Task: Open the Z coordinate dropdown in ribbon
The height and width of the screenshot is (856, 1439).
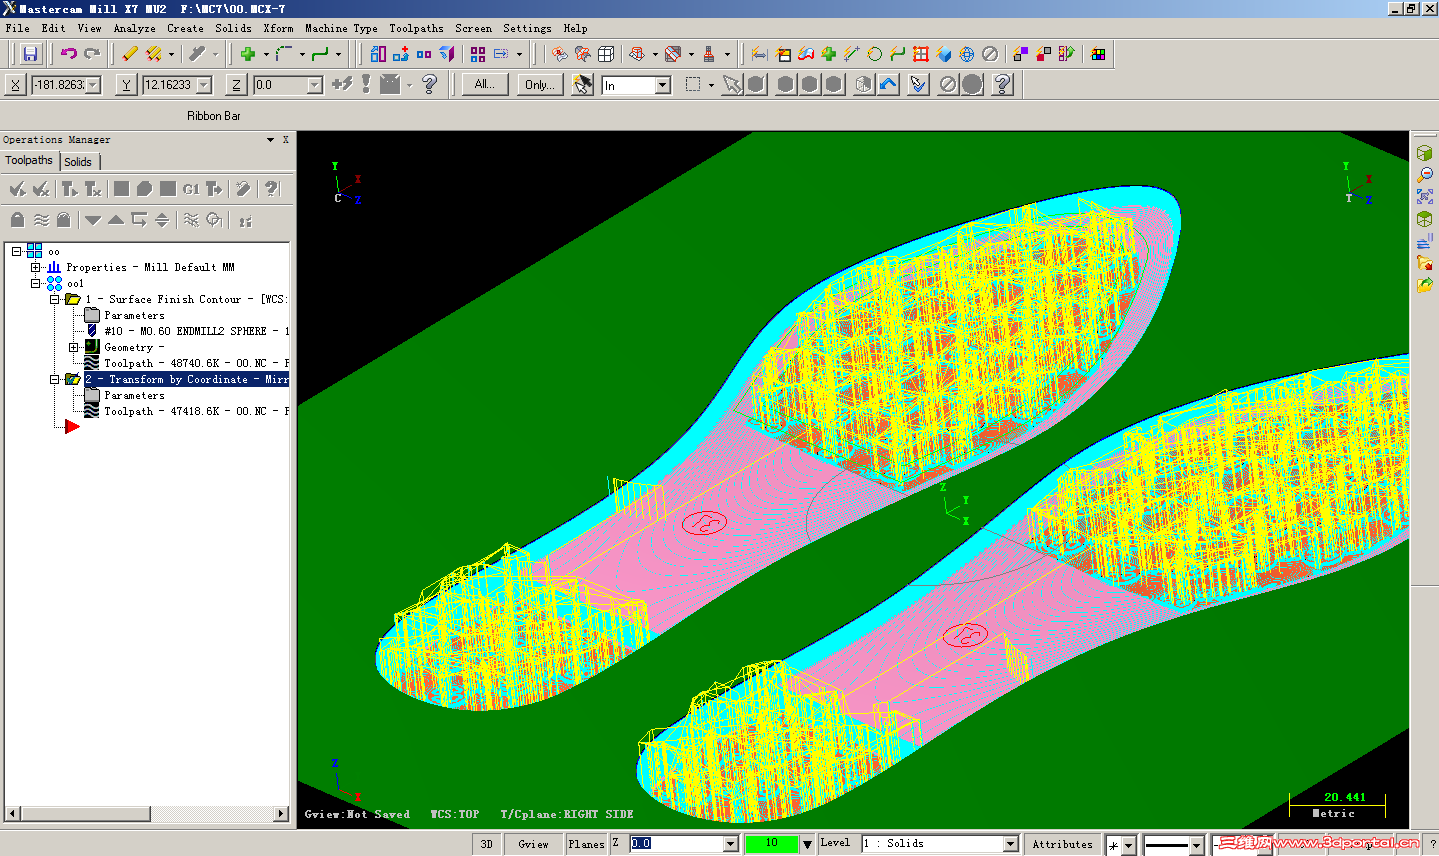Action: (315, 85)
